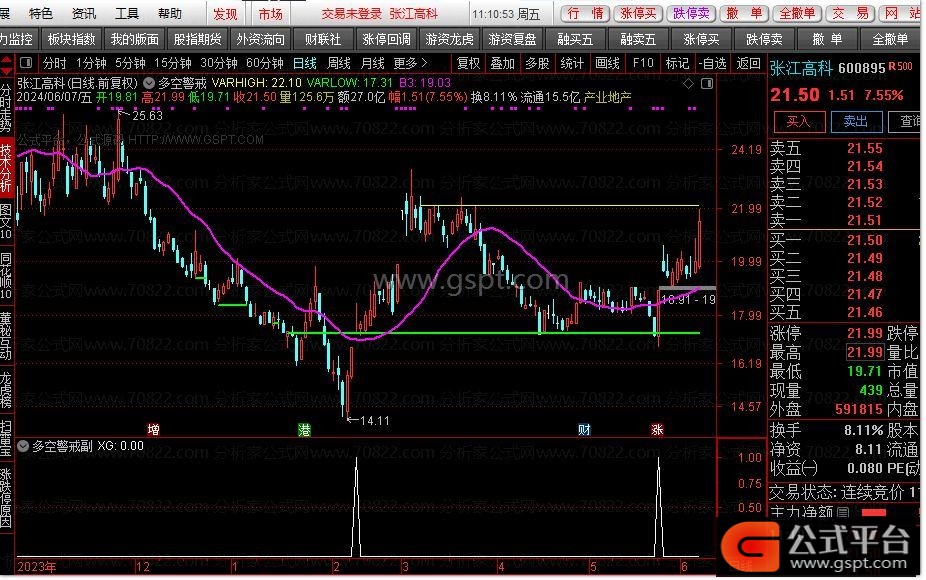Open 股指期货 toolbar tab

(x=197, y=40)
